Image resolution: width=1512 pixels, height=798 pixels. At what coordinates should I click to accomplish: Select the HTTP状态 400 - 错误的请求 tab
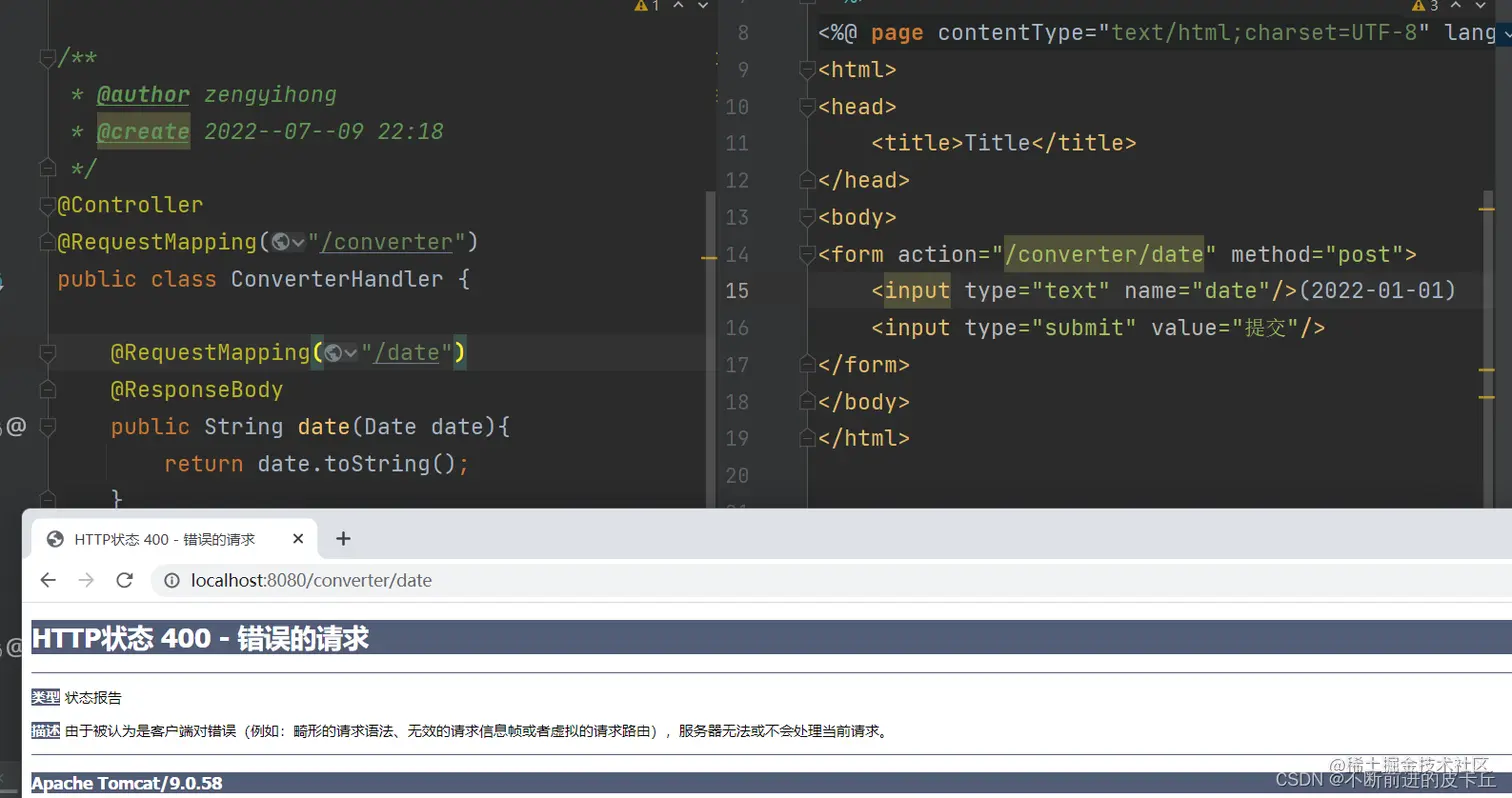point(175,539)
